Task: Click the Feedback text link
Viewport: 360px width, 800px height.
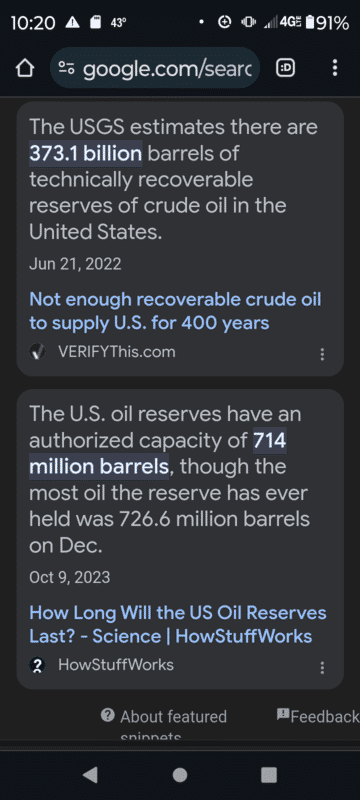Action: pos(325,716)
